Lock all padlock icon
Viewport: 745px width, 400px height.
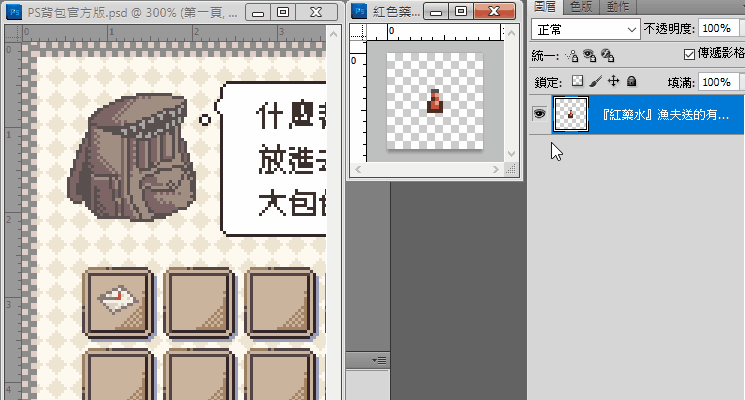[x=631, y=81]
